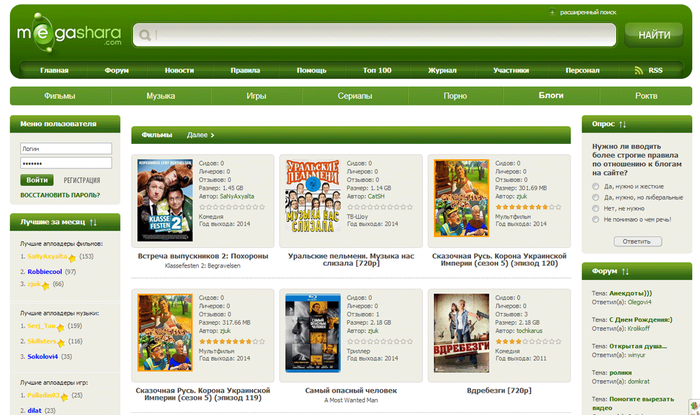This screenshot has height=415, width=700.
Task: Click the Далее arrow in Фильмы bar
Action: coord(212,135)
